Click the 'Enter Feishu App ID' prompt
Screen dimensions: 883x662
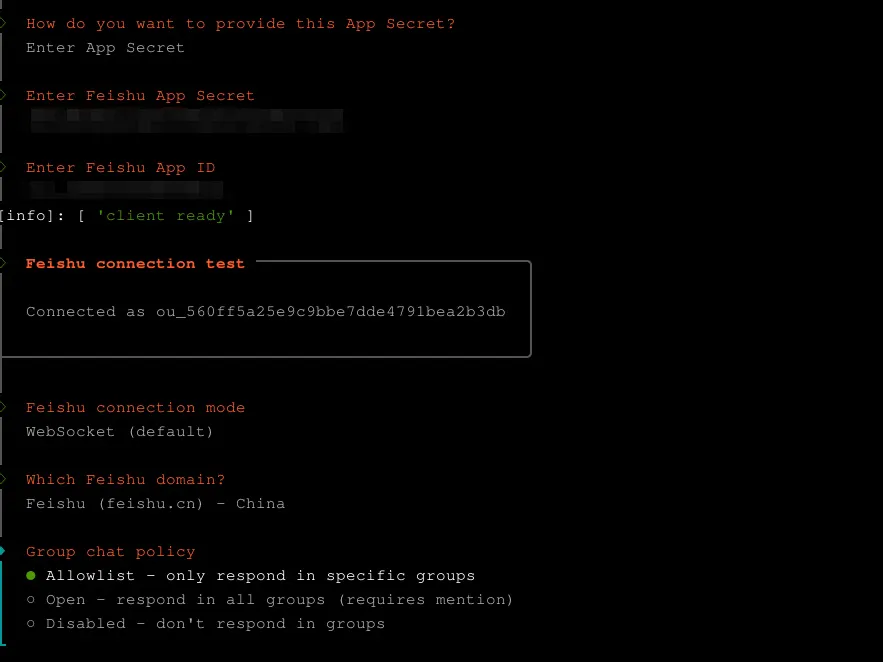(121, 168)
